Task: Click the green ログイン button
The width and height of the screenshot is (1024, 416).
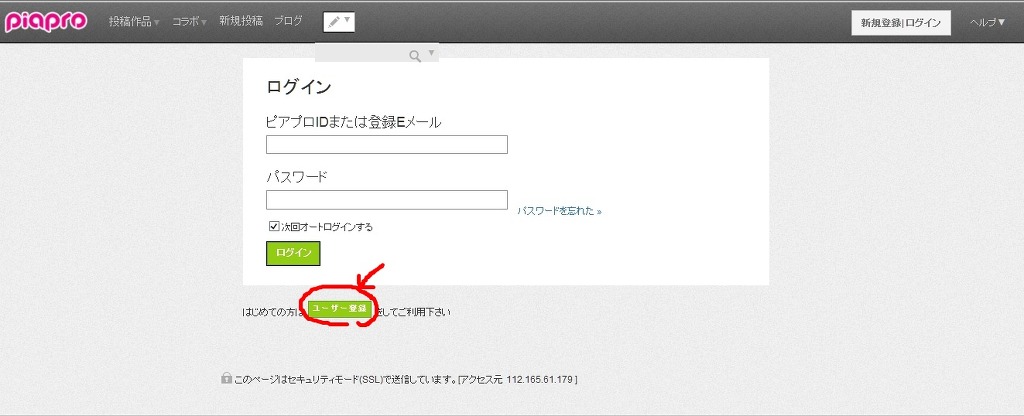Action: (x=293, y=253)
